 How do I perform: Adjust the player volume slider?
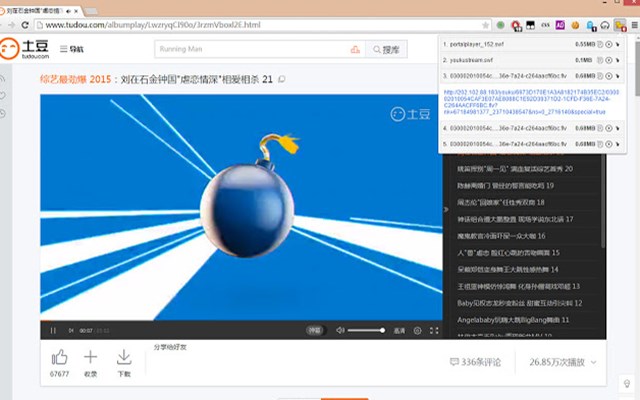366,330
